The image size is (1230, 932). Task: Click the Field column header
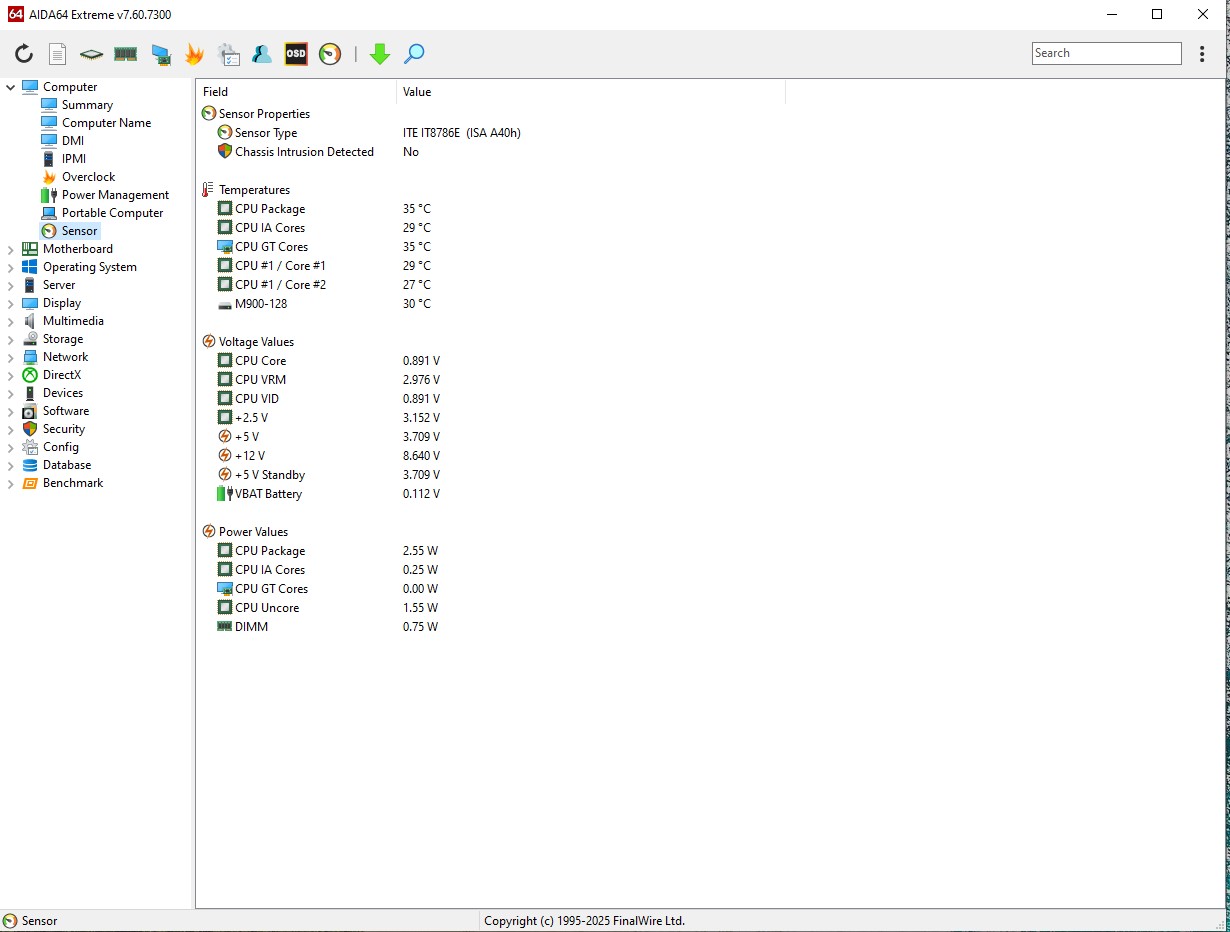216,92
